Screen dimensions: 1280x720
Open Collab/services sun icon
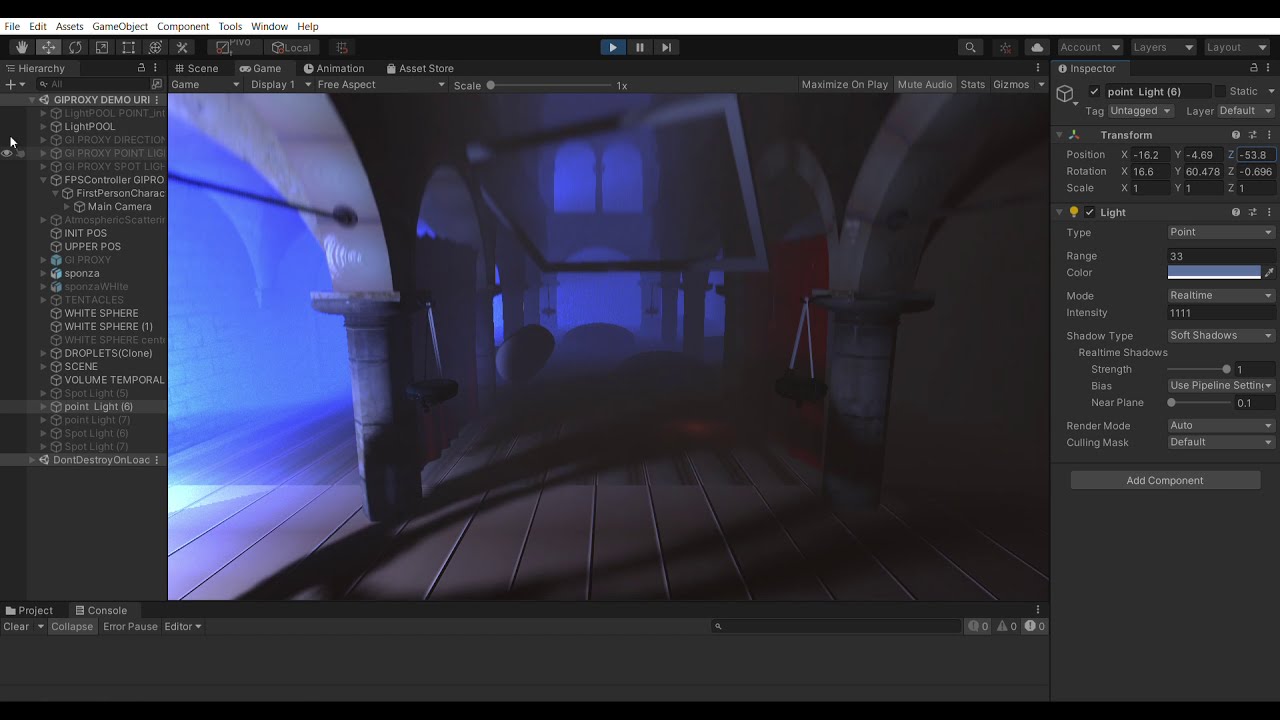pyautogui.click(x=1006, y=47)
